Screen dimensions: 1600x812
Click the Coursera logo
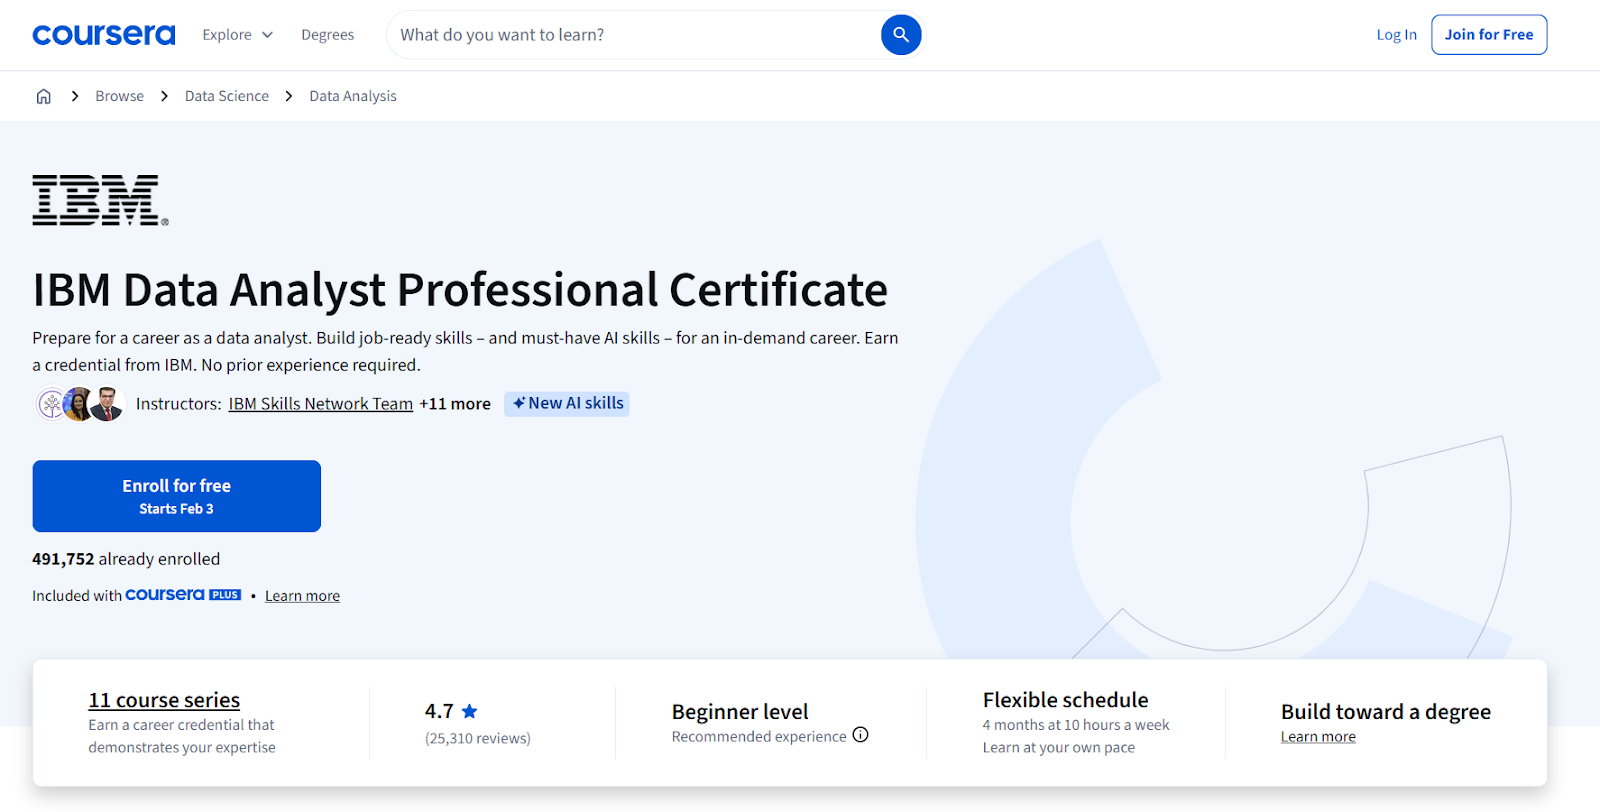point(104,35)
